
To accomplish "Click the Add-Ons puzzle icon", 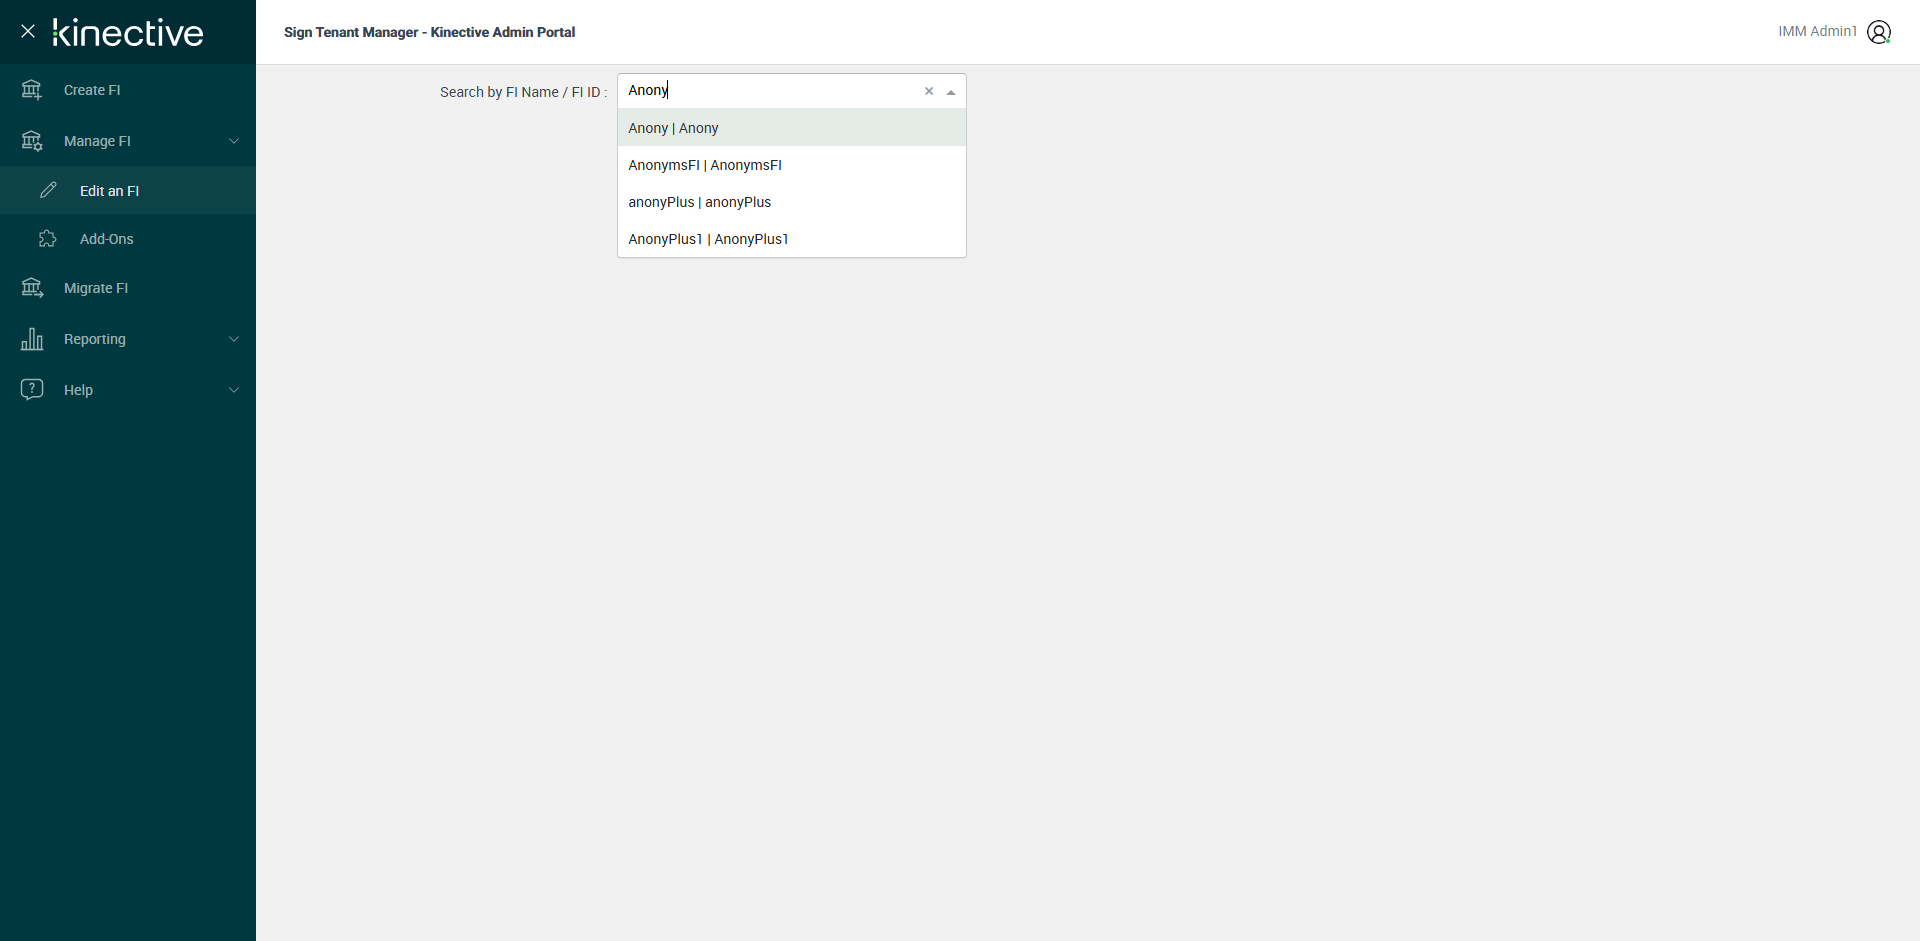I will (x=48, y=239).
